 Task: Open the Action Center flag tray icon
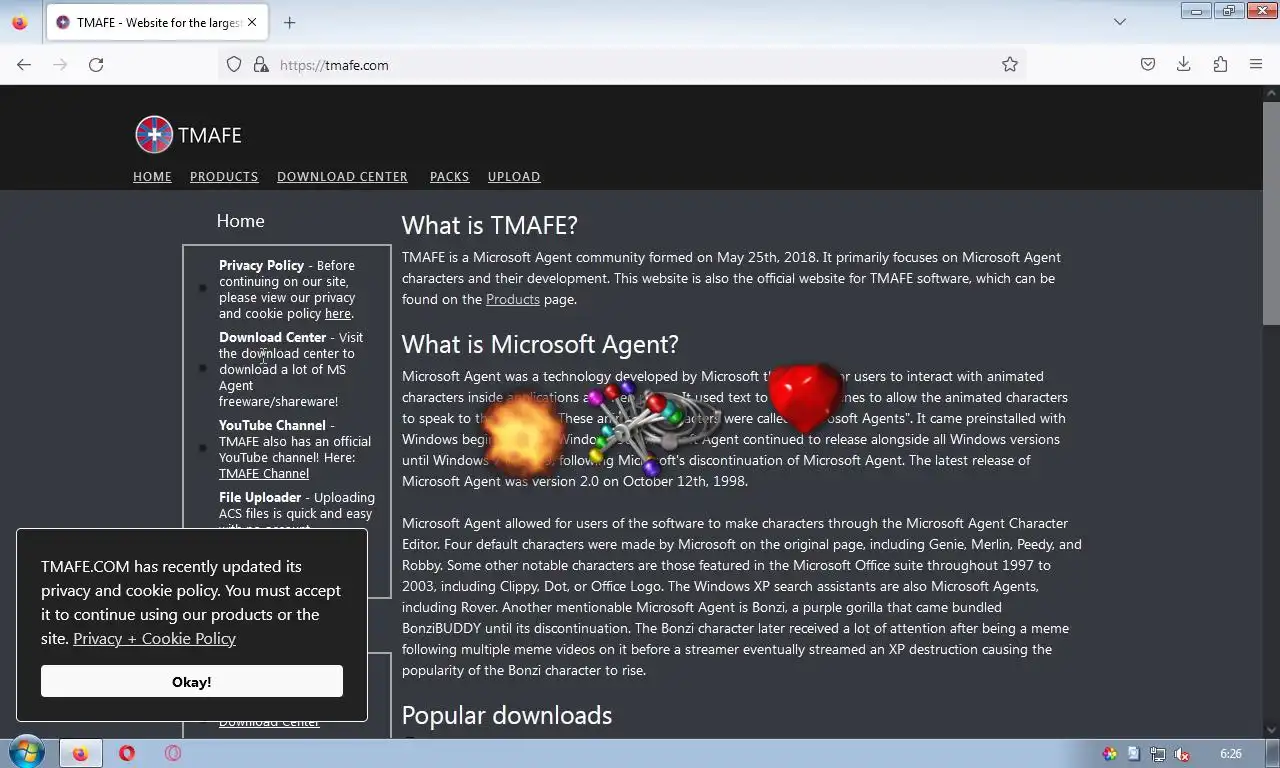(x=1133, y=754)
